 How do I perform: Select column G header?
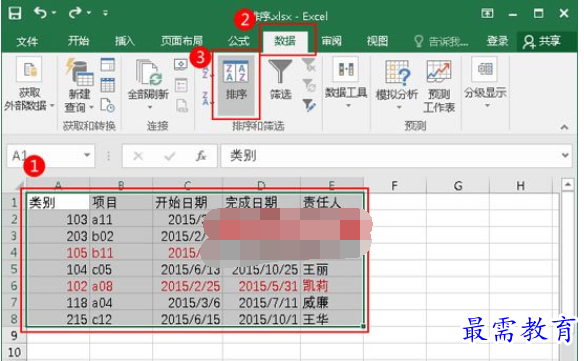click(x=458, y=186)
